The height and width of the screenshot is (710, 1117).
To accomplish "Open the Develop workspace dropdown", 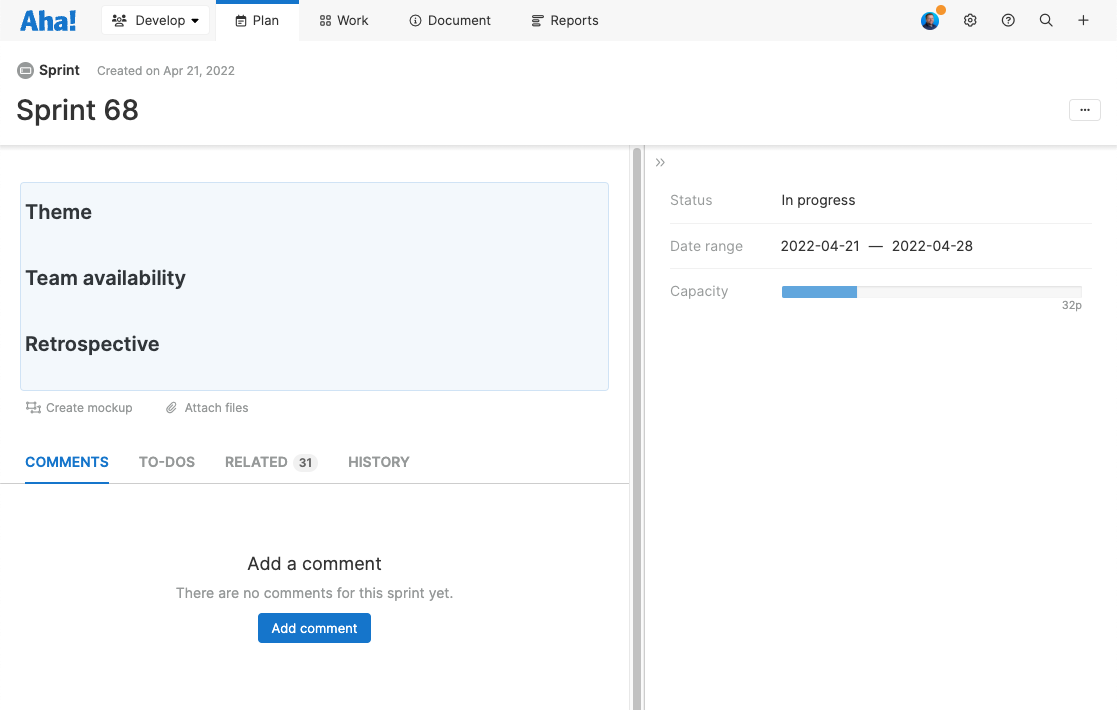I will pos(156,20).
